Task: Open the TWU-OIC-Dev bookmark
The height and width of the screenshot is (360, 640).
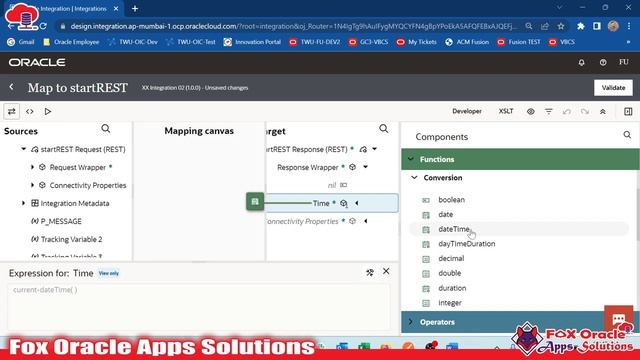Action: [x=133, y=42]
